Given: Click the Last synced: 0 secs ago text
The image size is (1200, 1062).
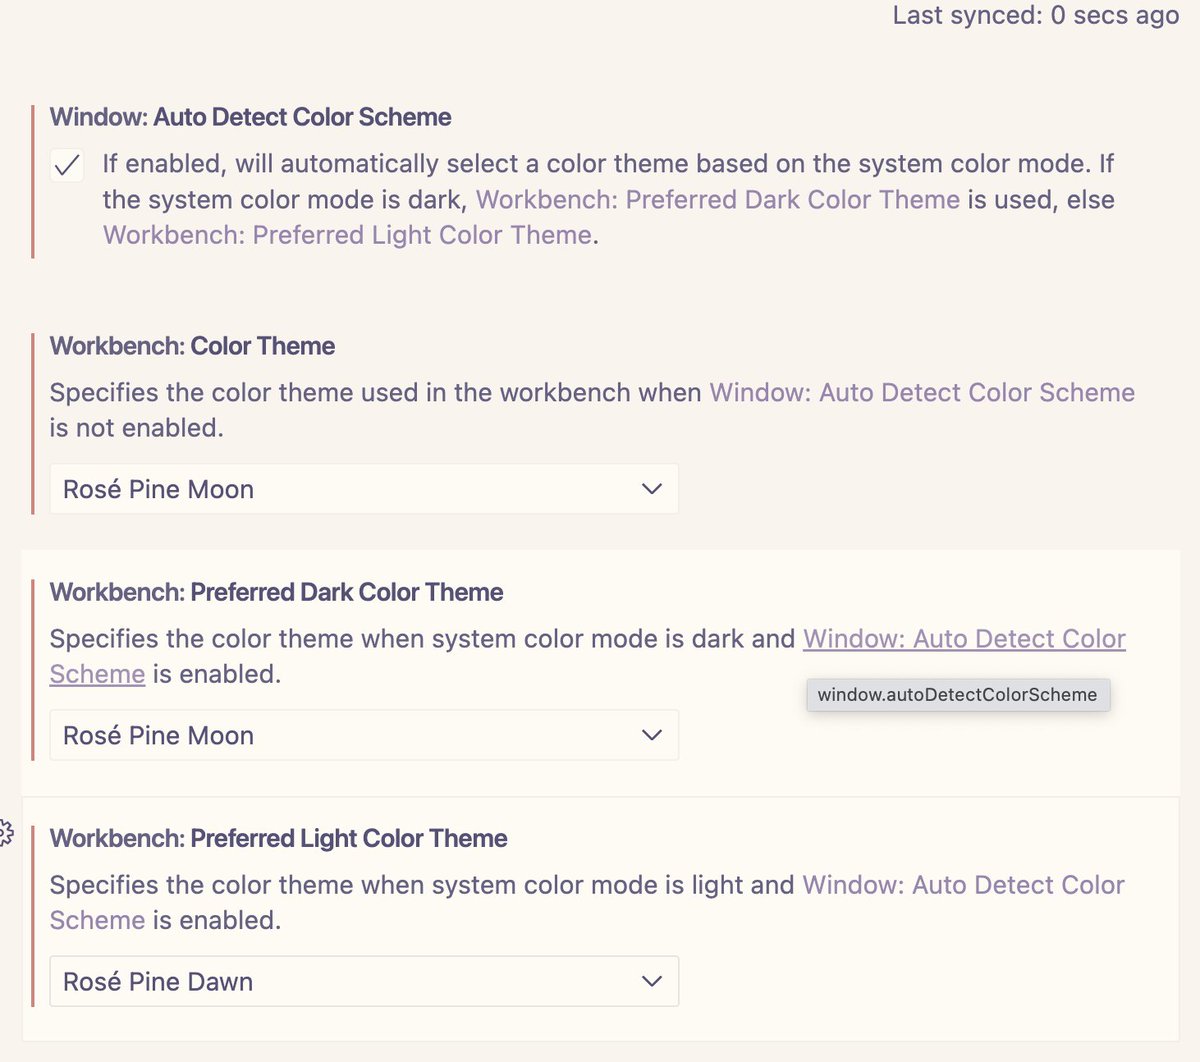Looking at the screenshot, I should pos(1036,15).
